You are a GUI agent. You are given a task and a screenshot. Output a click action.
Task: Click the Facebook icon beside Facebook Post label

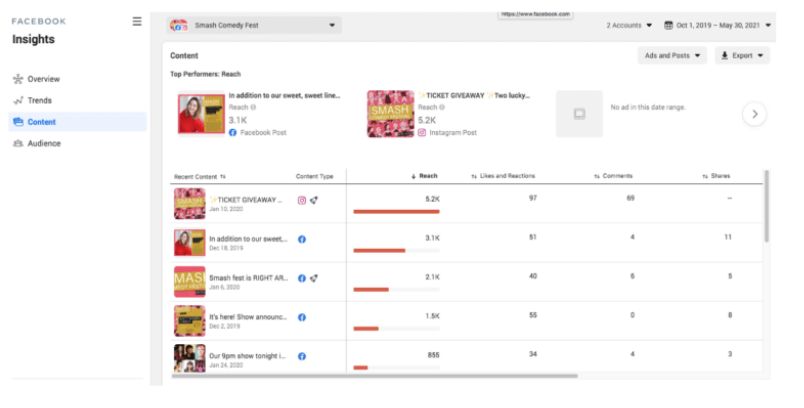[233, 132]
